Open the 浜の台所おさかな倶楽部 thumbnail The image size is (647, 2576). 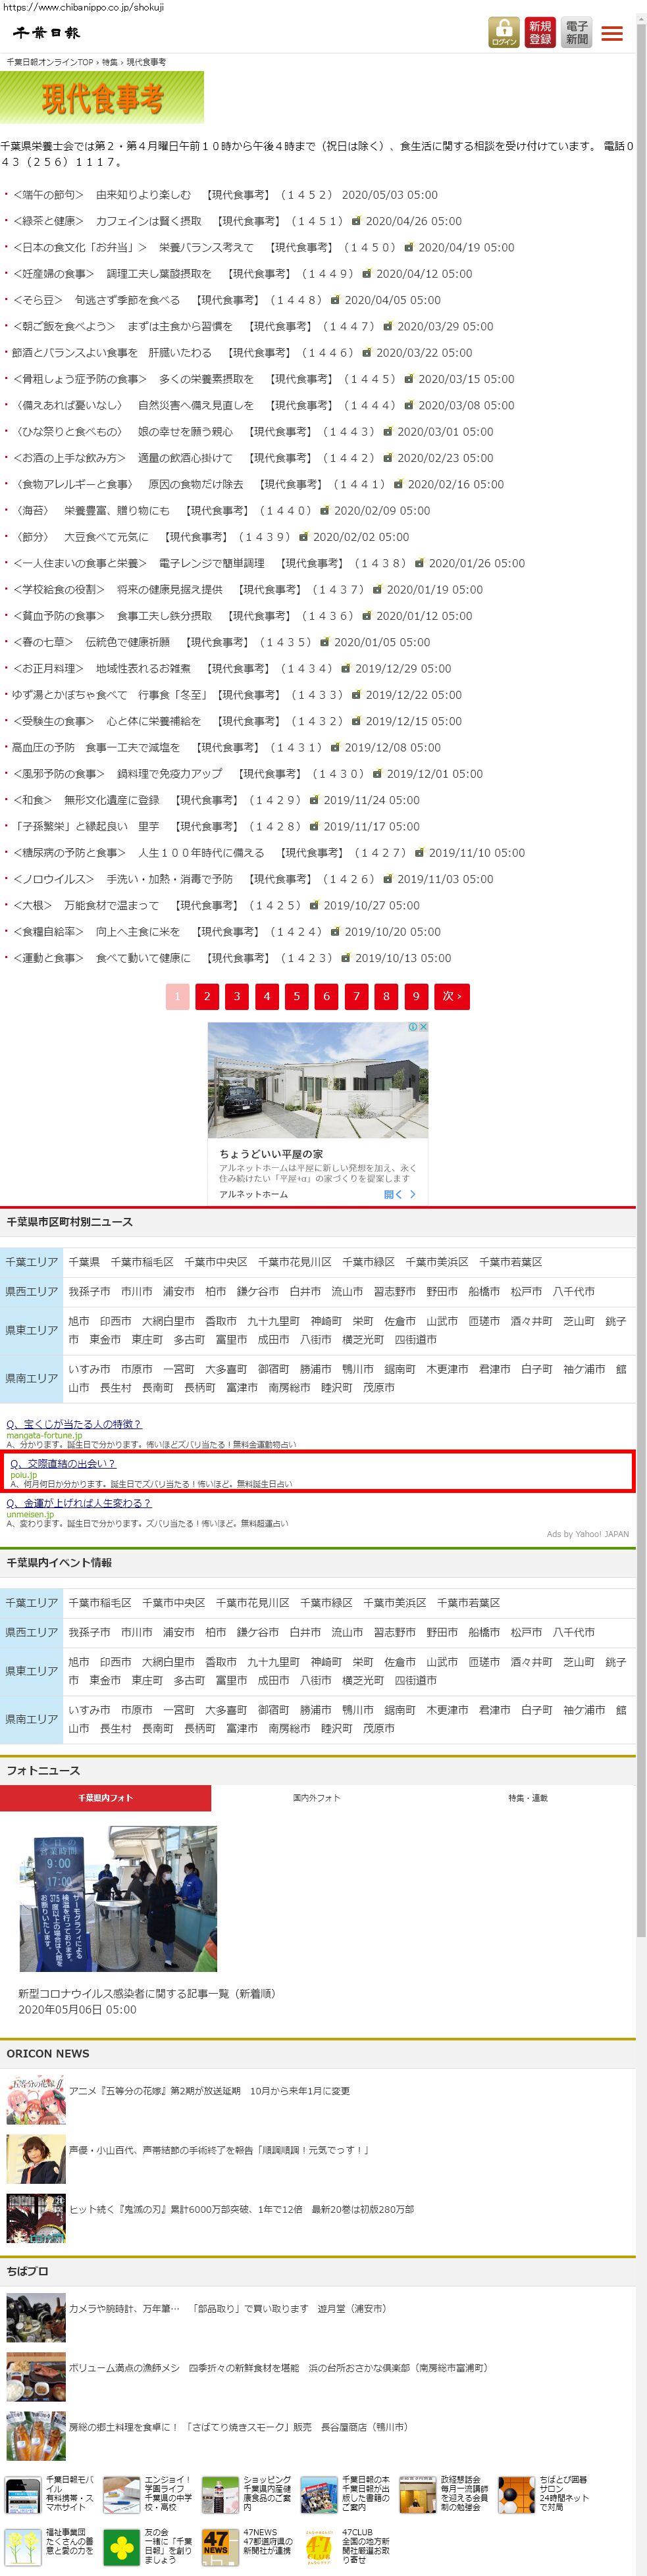click(x=36, y=2376)
